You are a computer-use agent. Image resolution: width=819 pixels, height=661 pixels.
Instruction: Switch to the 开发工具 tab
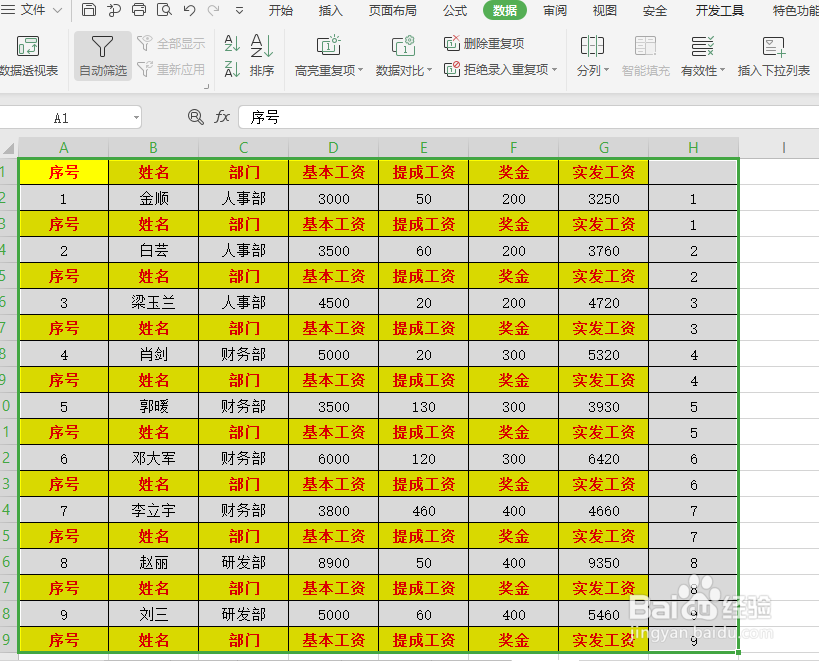tap(719, 10)
